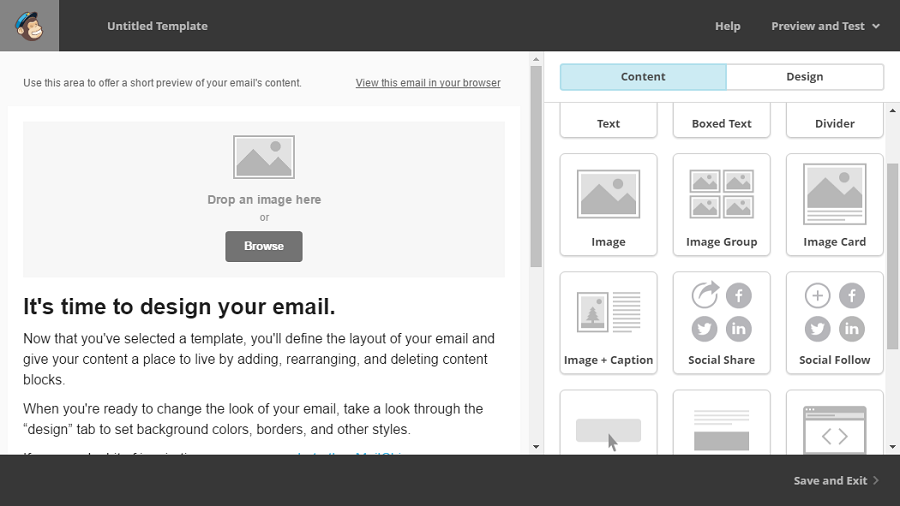
Task: Select the Boxed Text content block
Action: 721,121
